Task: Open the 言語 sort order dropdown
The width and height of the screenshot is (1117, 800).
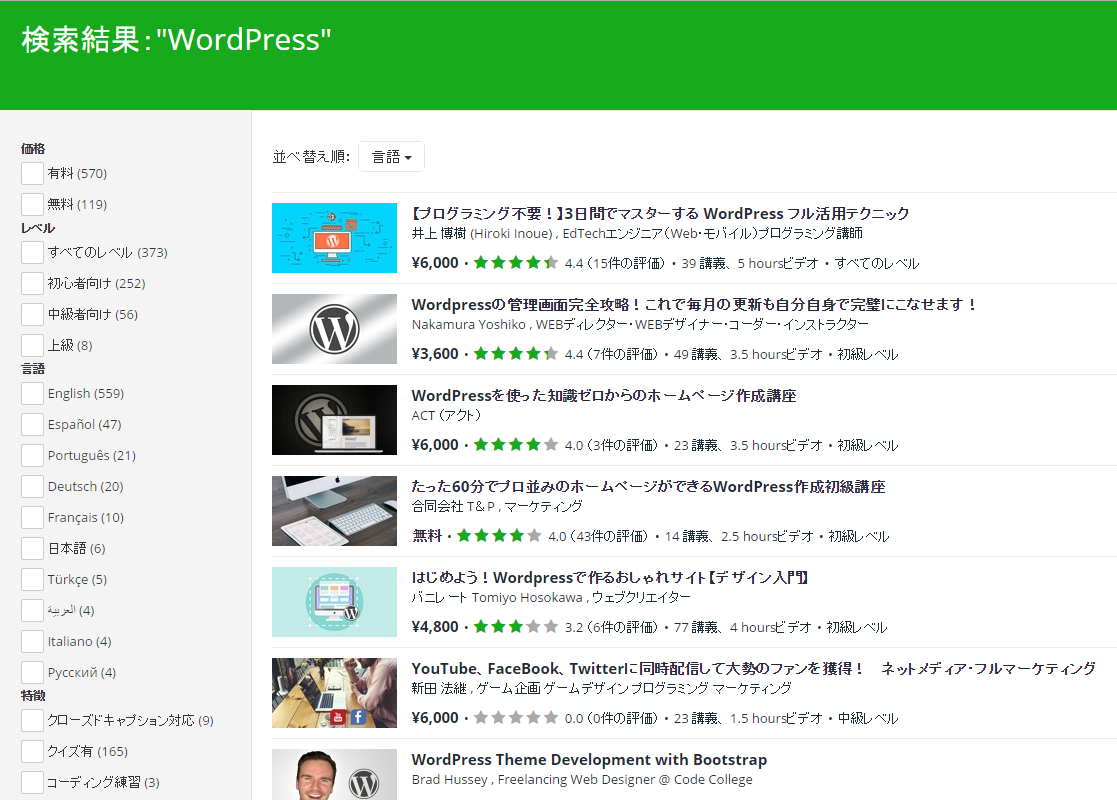Action: 391,157
